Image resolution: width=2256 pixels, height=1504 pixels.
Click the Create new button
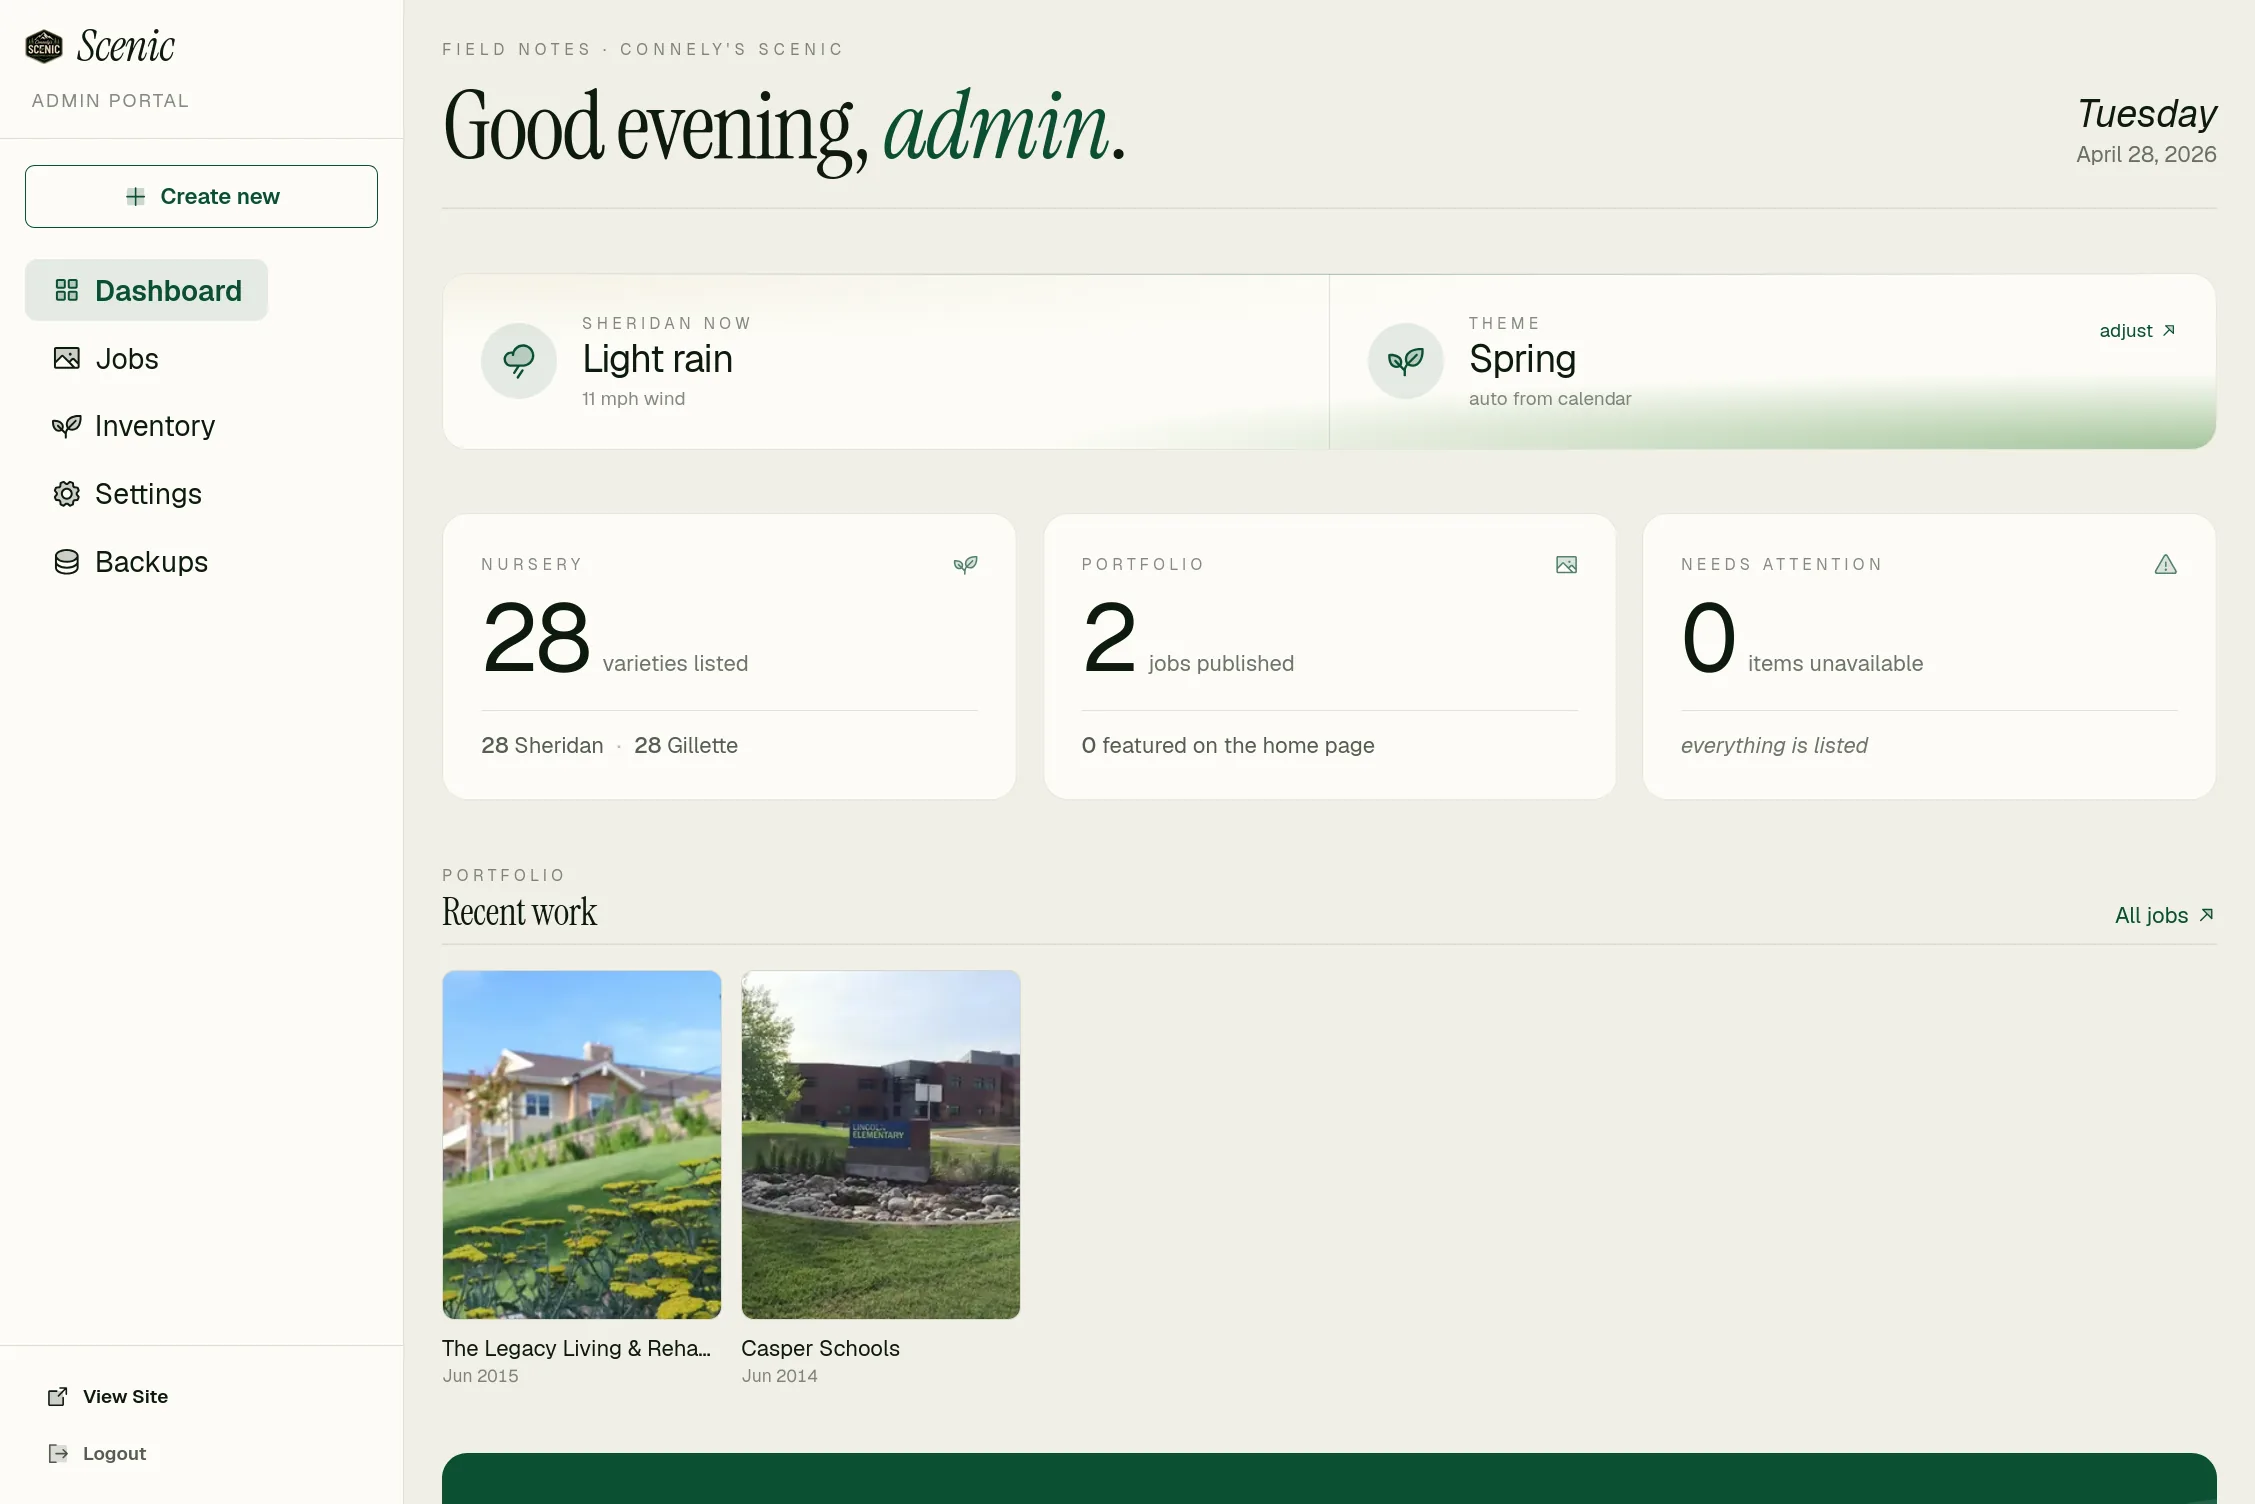click(201, 197)
